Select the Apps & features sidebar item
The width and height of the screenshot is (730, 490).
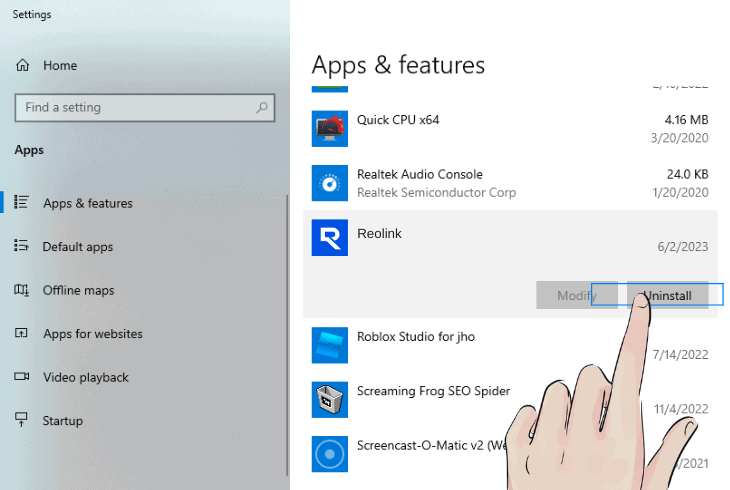pyautogui.click(x=88, y=203)
